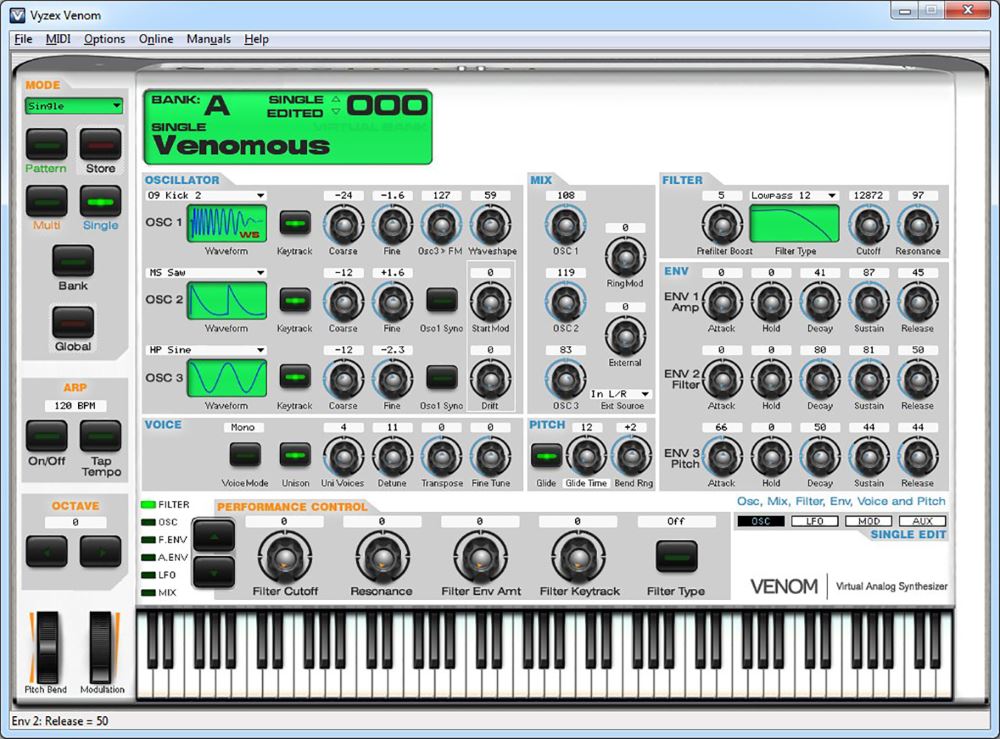
Task: Click the Glide Time knob
Action: tap(585, 457)
